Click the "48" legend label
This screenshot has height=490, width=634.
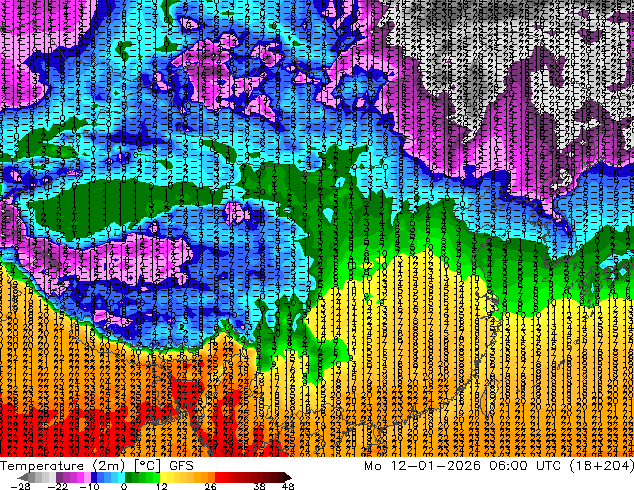[288, 486]
